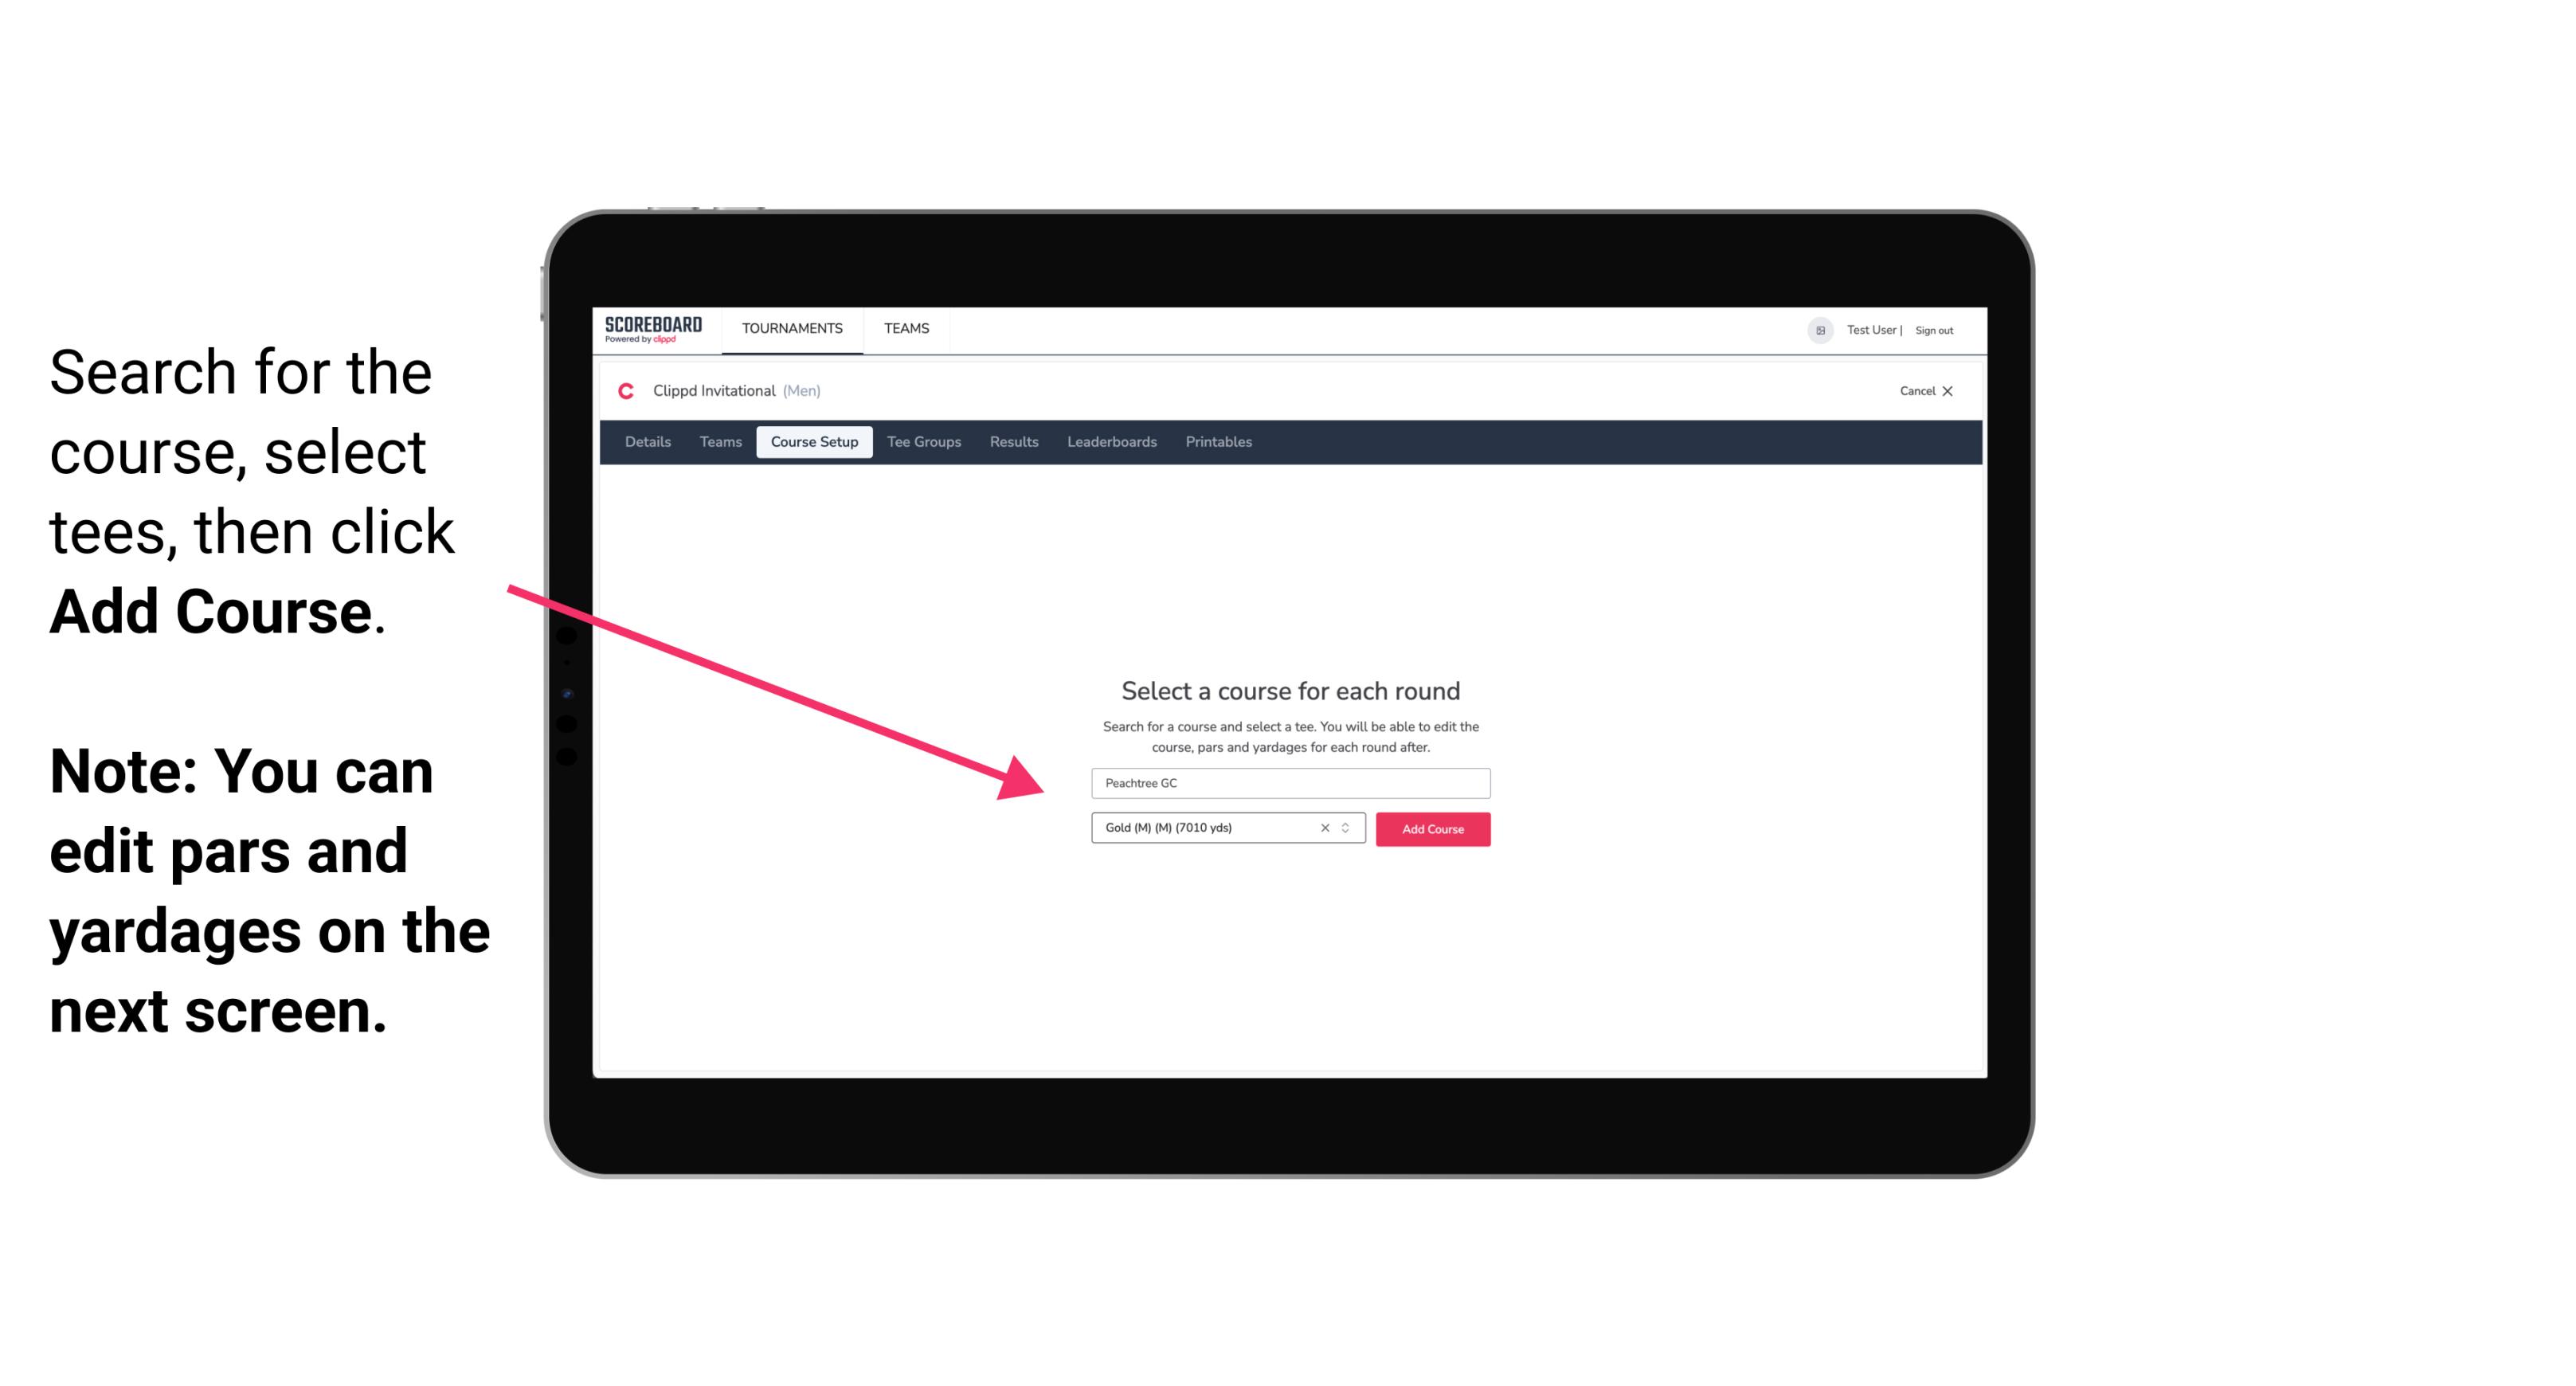Click the Peachtree GC search input field

tap(1288, 780)
